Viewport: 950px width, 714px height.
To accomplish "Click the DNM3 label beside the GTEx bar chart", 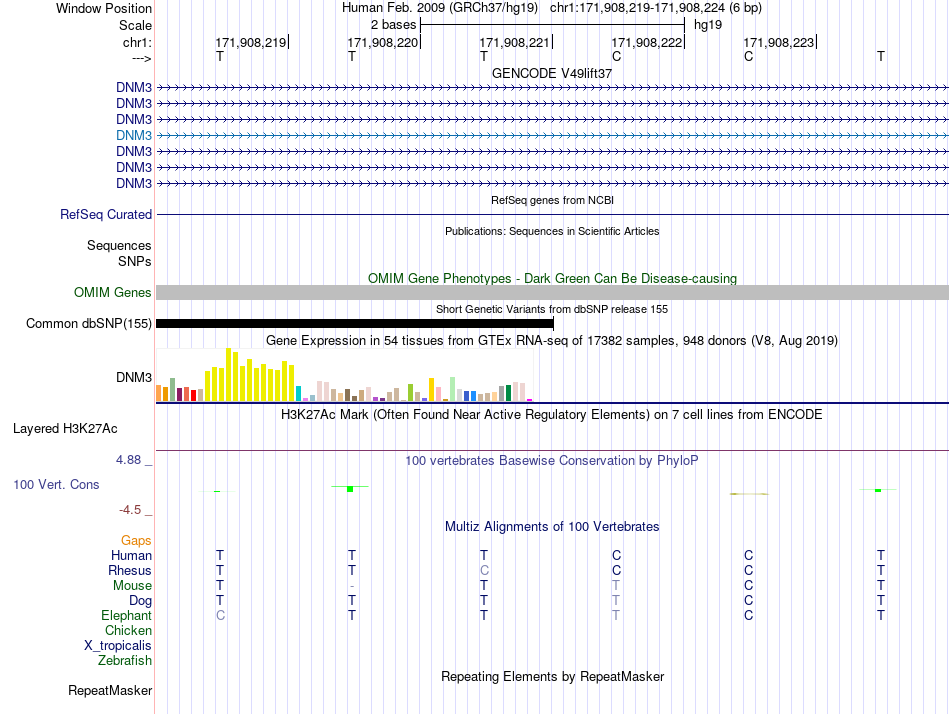I will pyautogui.click(x=134, y=378).
